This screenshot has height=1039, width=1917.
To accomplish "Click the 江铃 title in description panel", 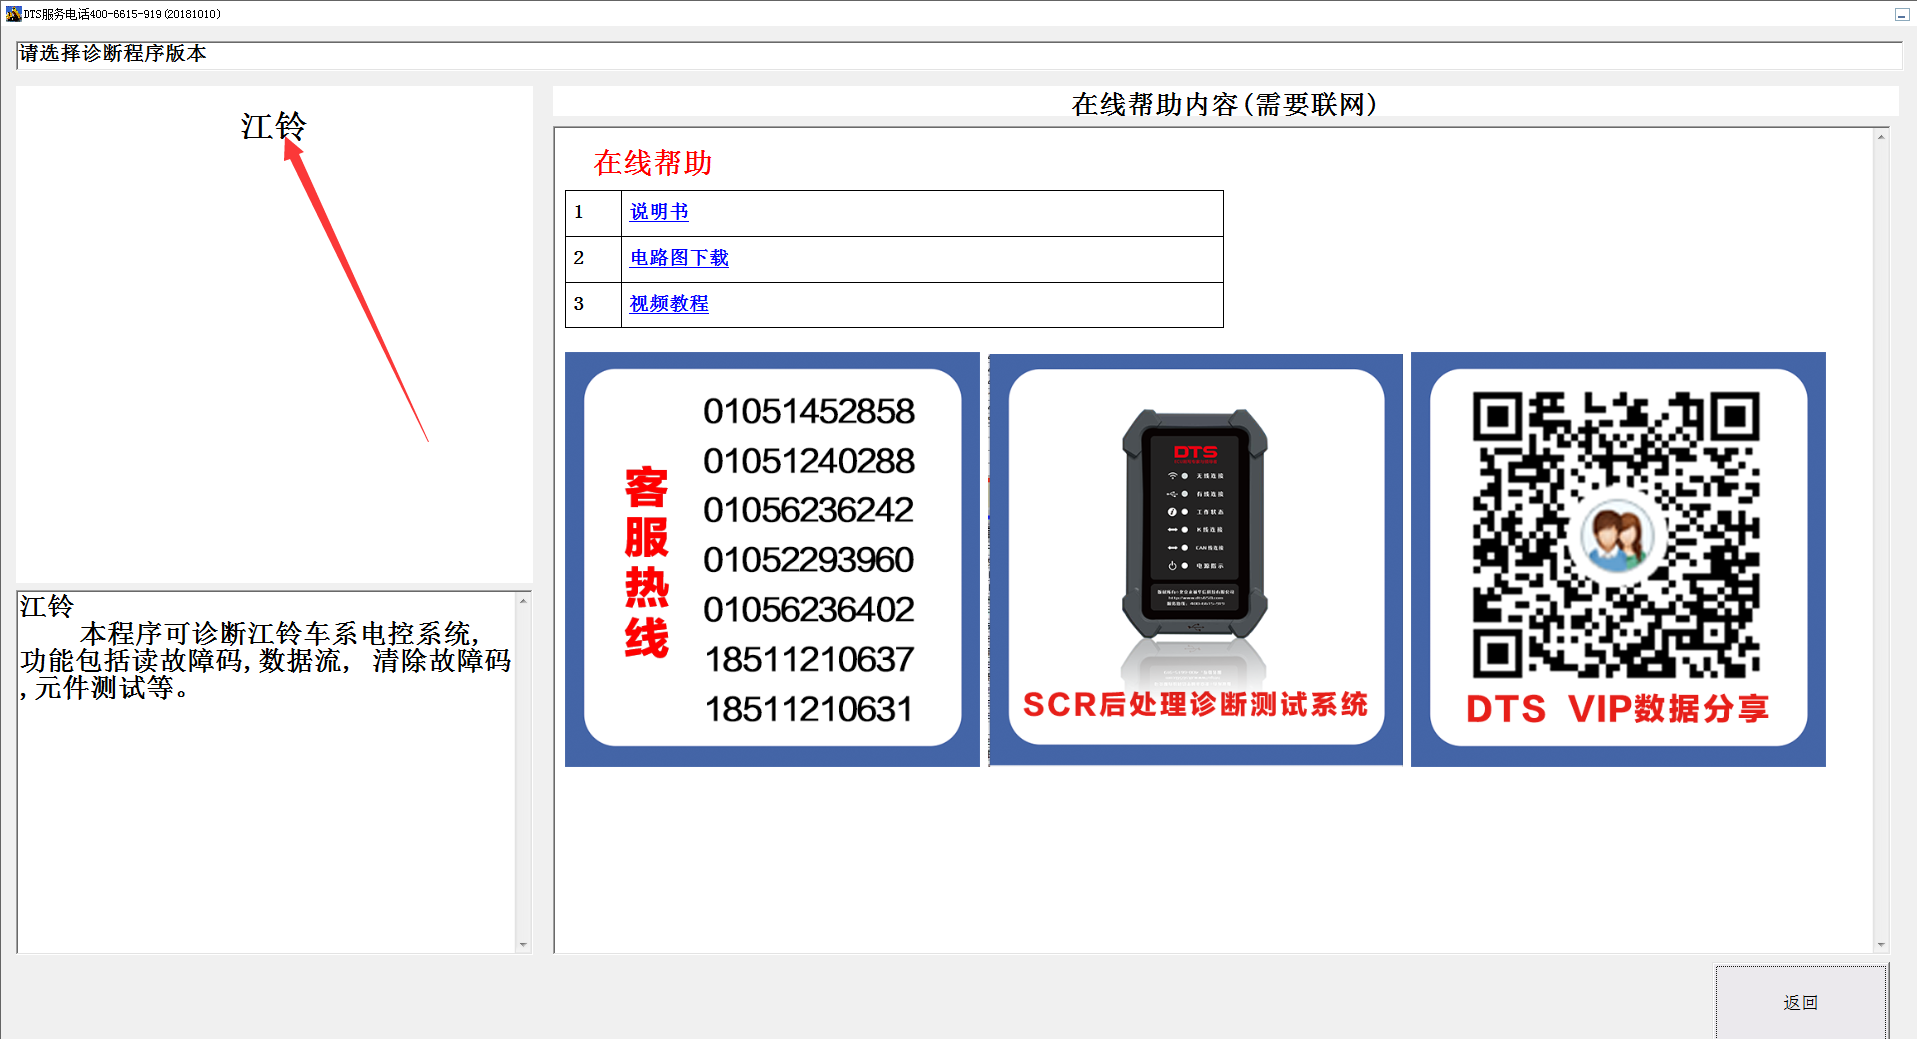I will coord(47,606).
